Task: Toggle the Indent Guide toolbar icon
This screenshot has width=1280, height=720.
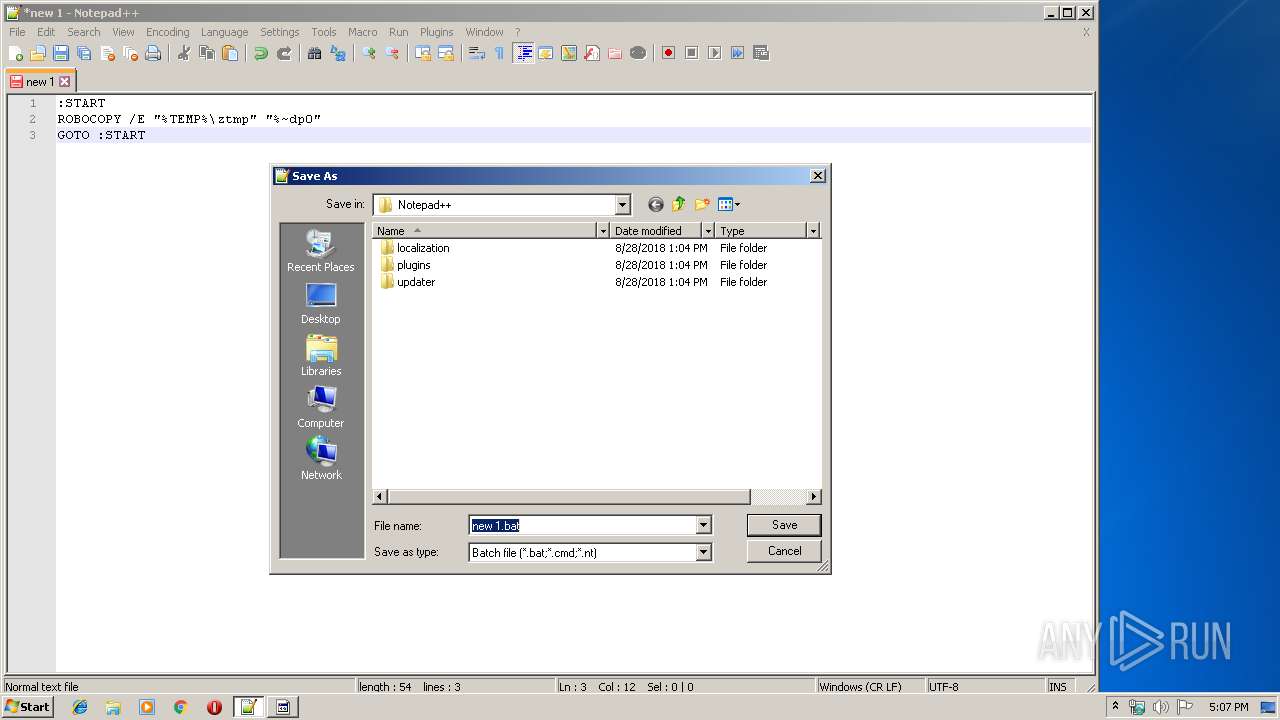Action: coord(523,53)
